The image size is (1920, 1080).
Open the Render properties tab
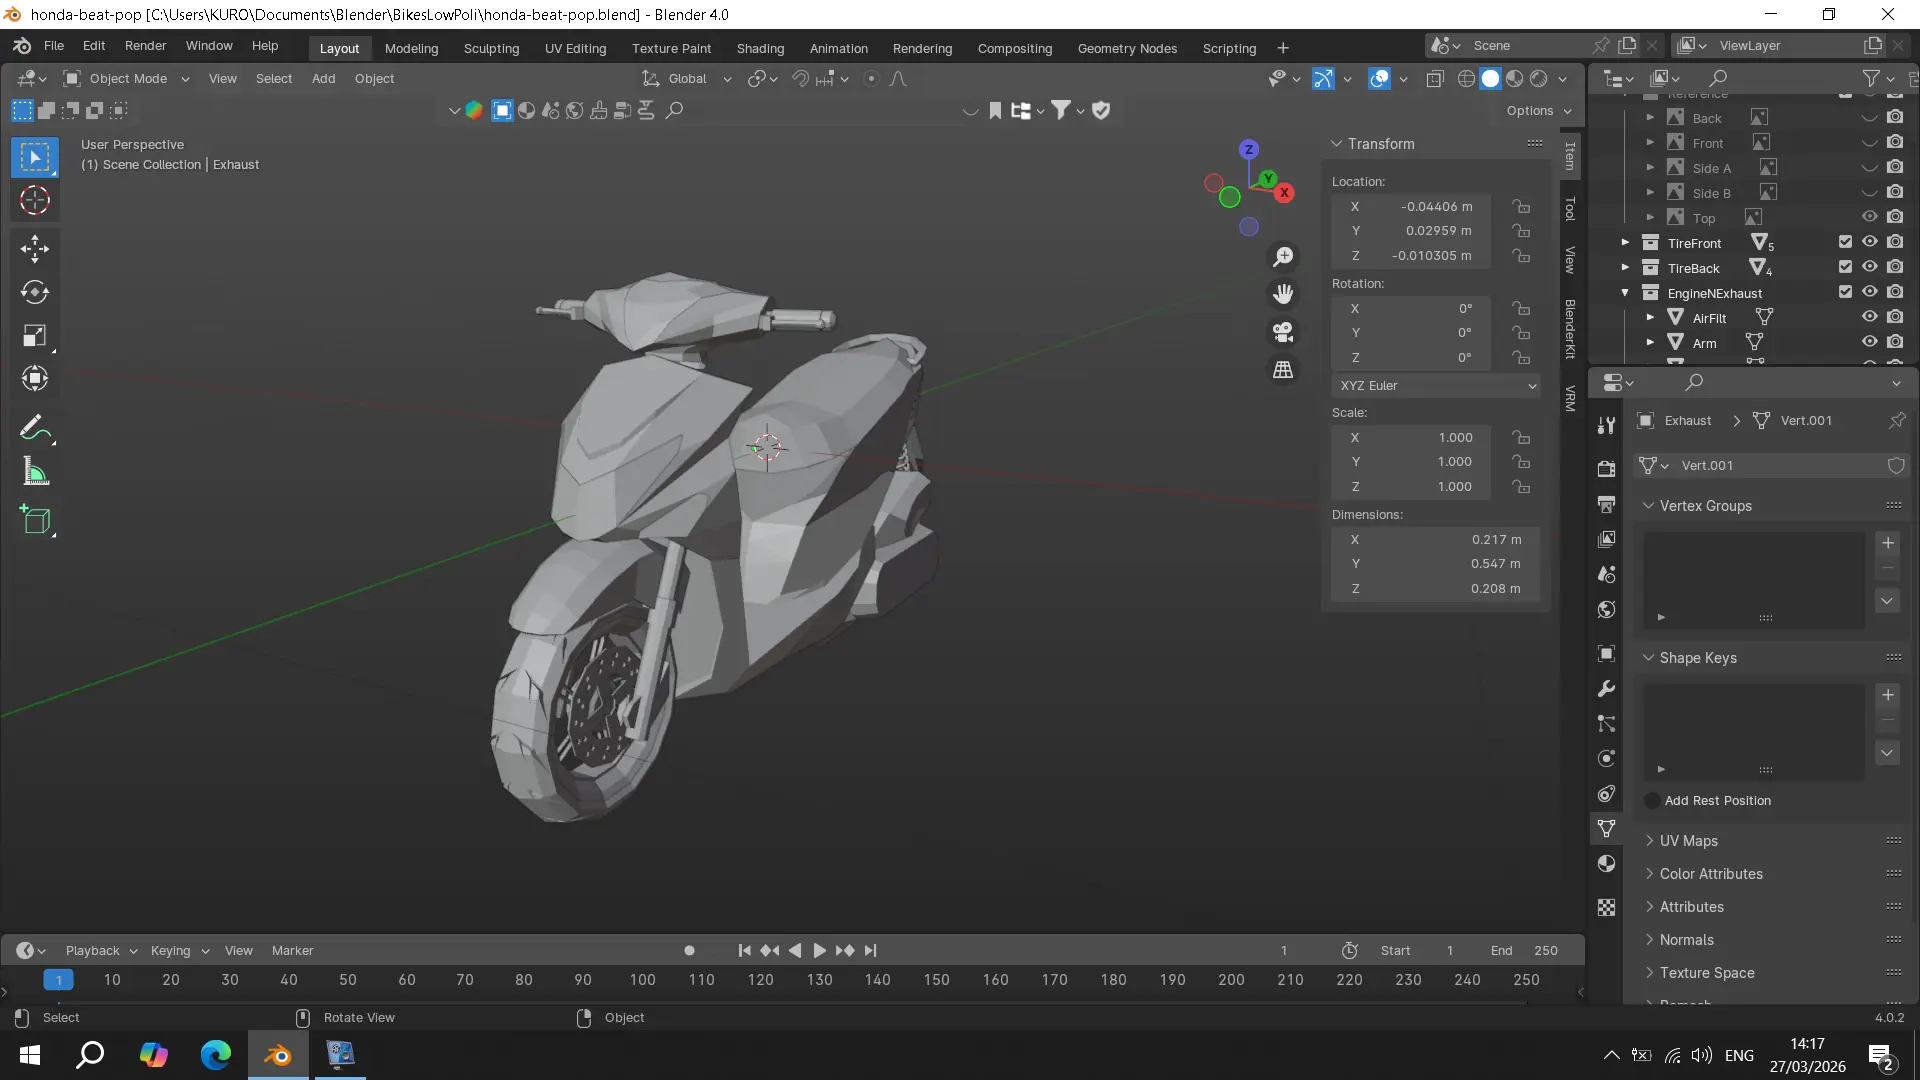click(1606, 468)
